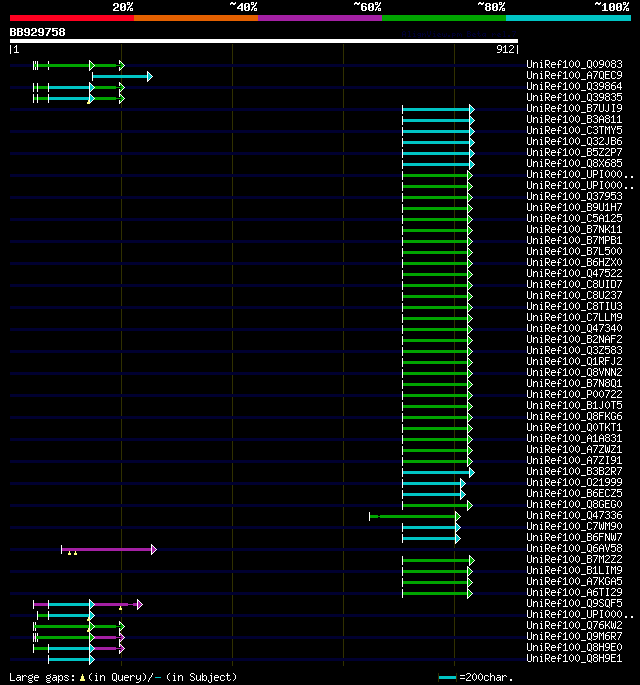
Task: Click the purple alignment bar for Q6AV58
Action: [x=109, y=549]
